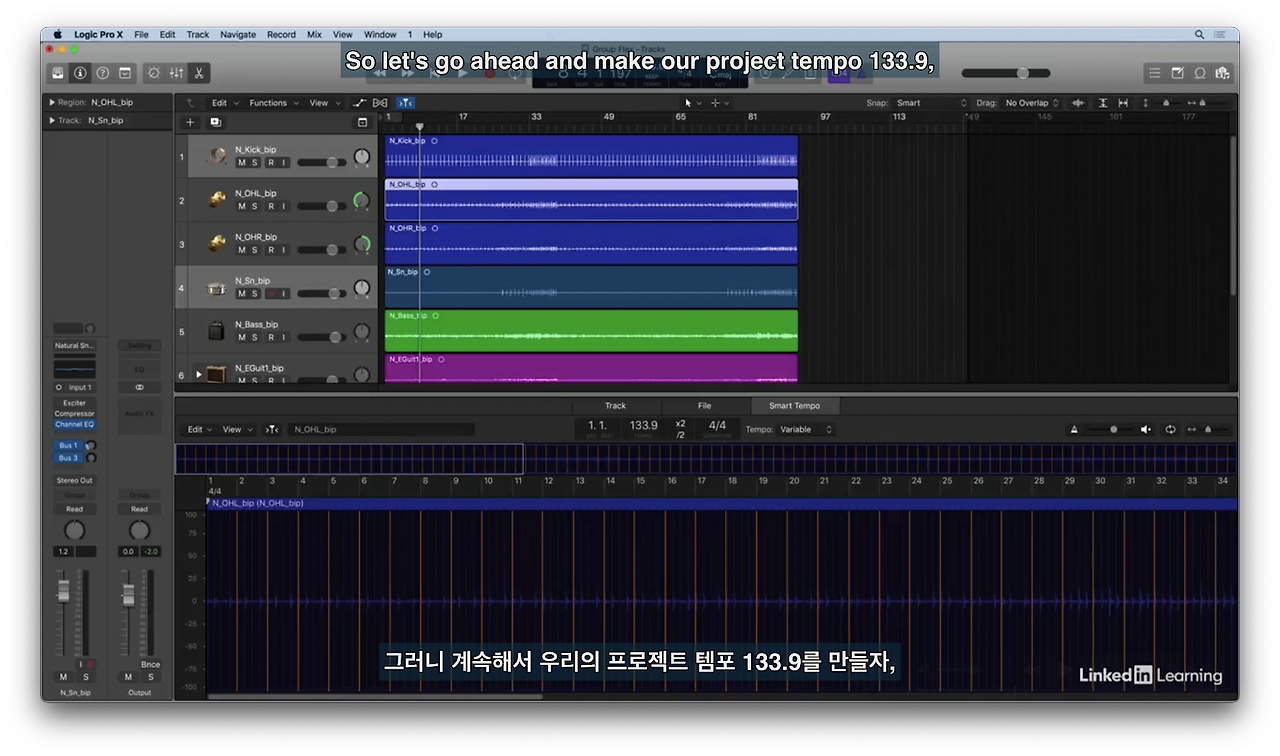
Task: Open the Mix menu
Action: point(314,34)
